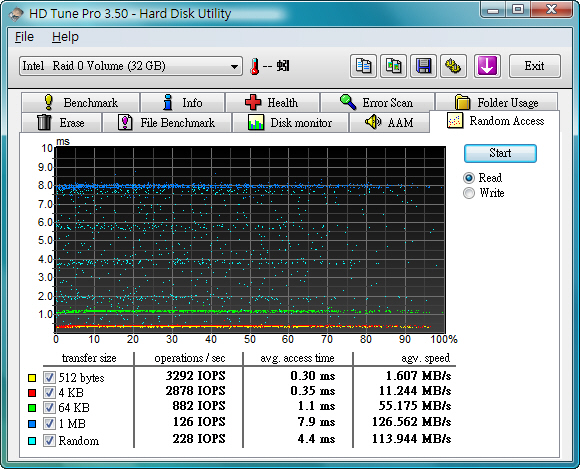Click the thermometer temperature indicator icon
Screen dimensions: 580x469
(x=254, y=67)
